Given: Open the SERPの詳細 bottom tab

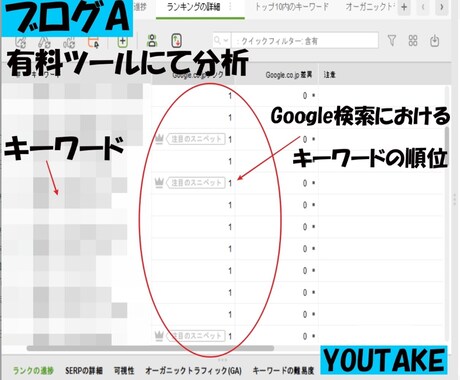Looking at the screenshot, I should [84, 370].
